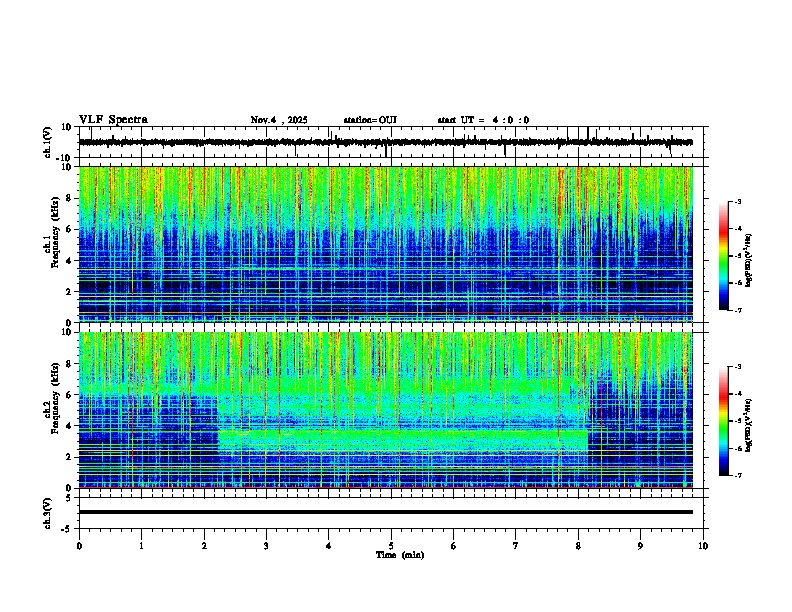Image resolution: width=792 pixels, height=612 pixels.
Task: Click the '6' kHz tick of ch.2 spectrogram
Action: [x=69, y=395]
